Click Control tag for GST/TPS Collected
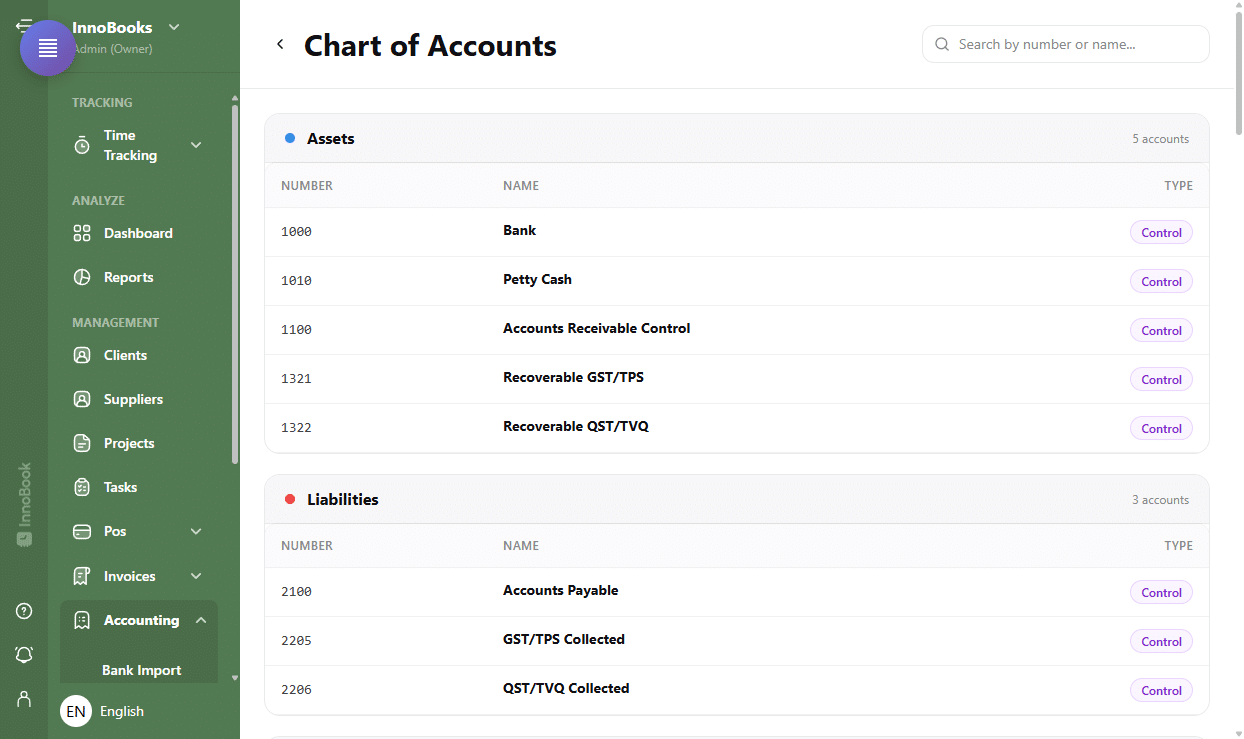This screenshot has height=739, width=1244. tap(1161, 641)
